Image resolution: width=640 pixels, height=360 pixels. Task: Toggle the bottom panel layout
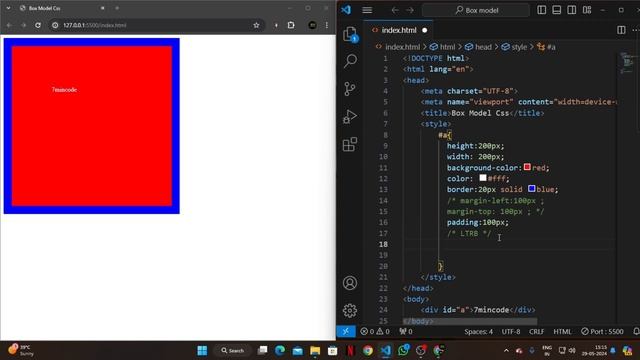click(x=557, y=10)
